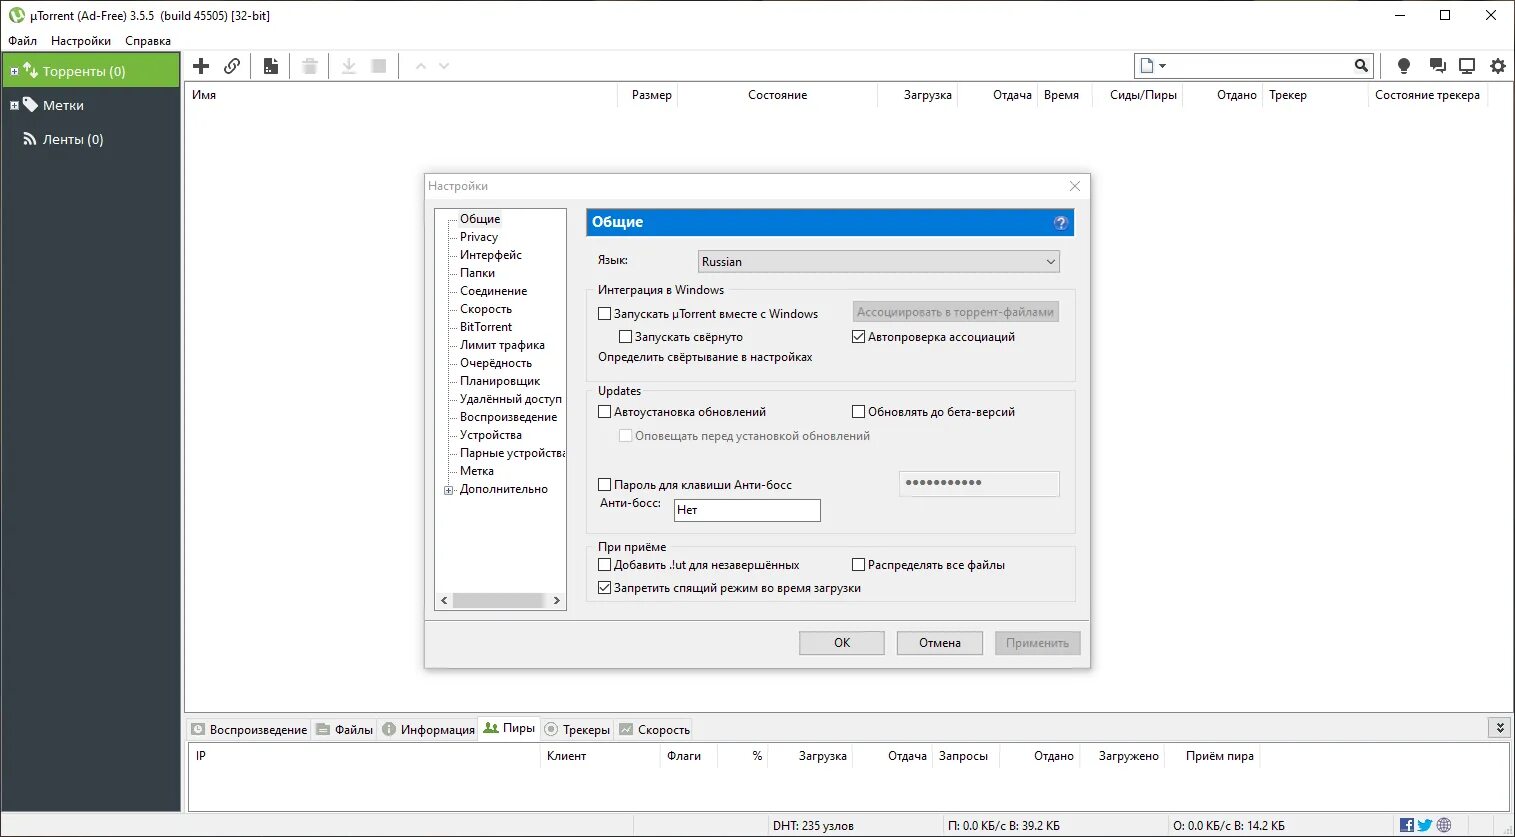Click the Create New Torrent file icon
Screen dimensions: 1515x837
(271, 66)
